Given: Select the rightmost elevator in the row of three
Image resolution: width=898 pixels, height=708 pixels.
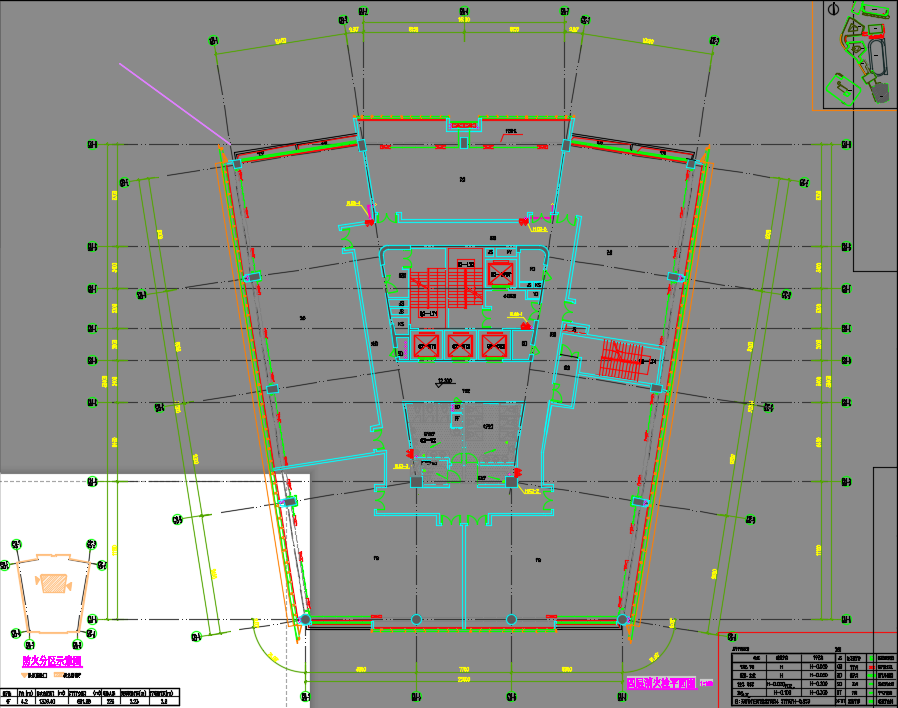Looking at the screenshot, I should (494, 346).
